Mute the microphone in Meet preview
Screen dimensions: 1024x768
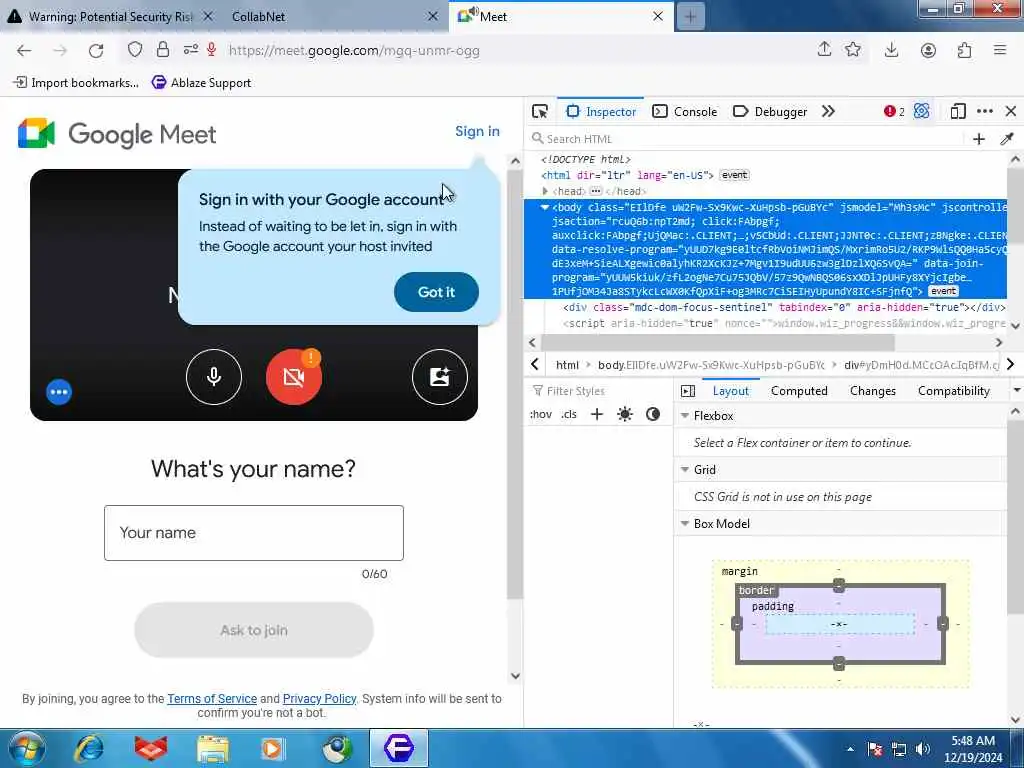[x=214, y=377]
